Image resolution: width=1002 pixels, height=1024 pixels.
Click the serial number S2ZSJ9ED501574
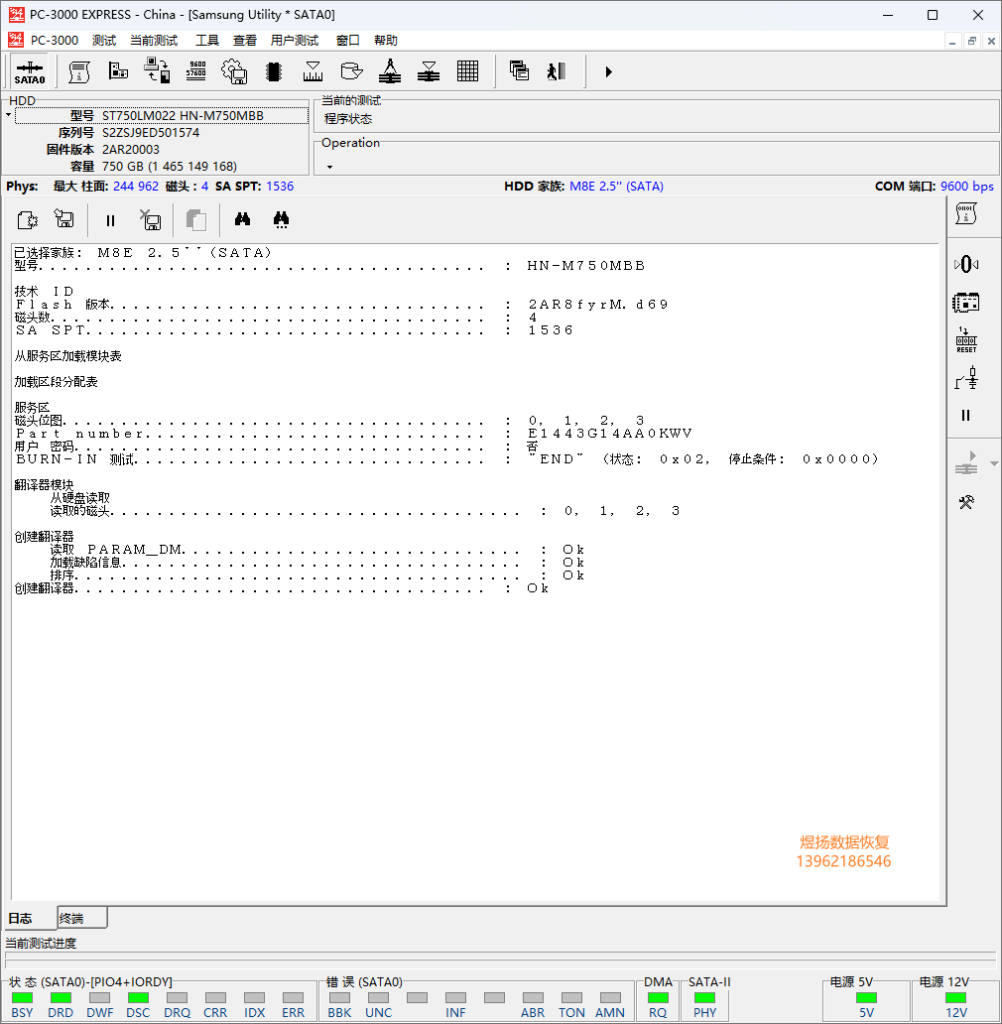click(x=151, y=133)
